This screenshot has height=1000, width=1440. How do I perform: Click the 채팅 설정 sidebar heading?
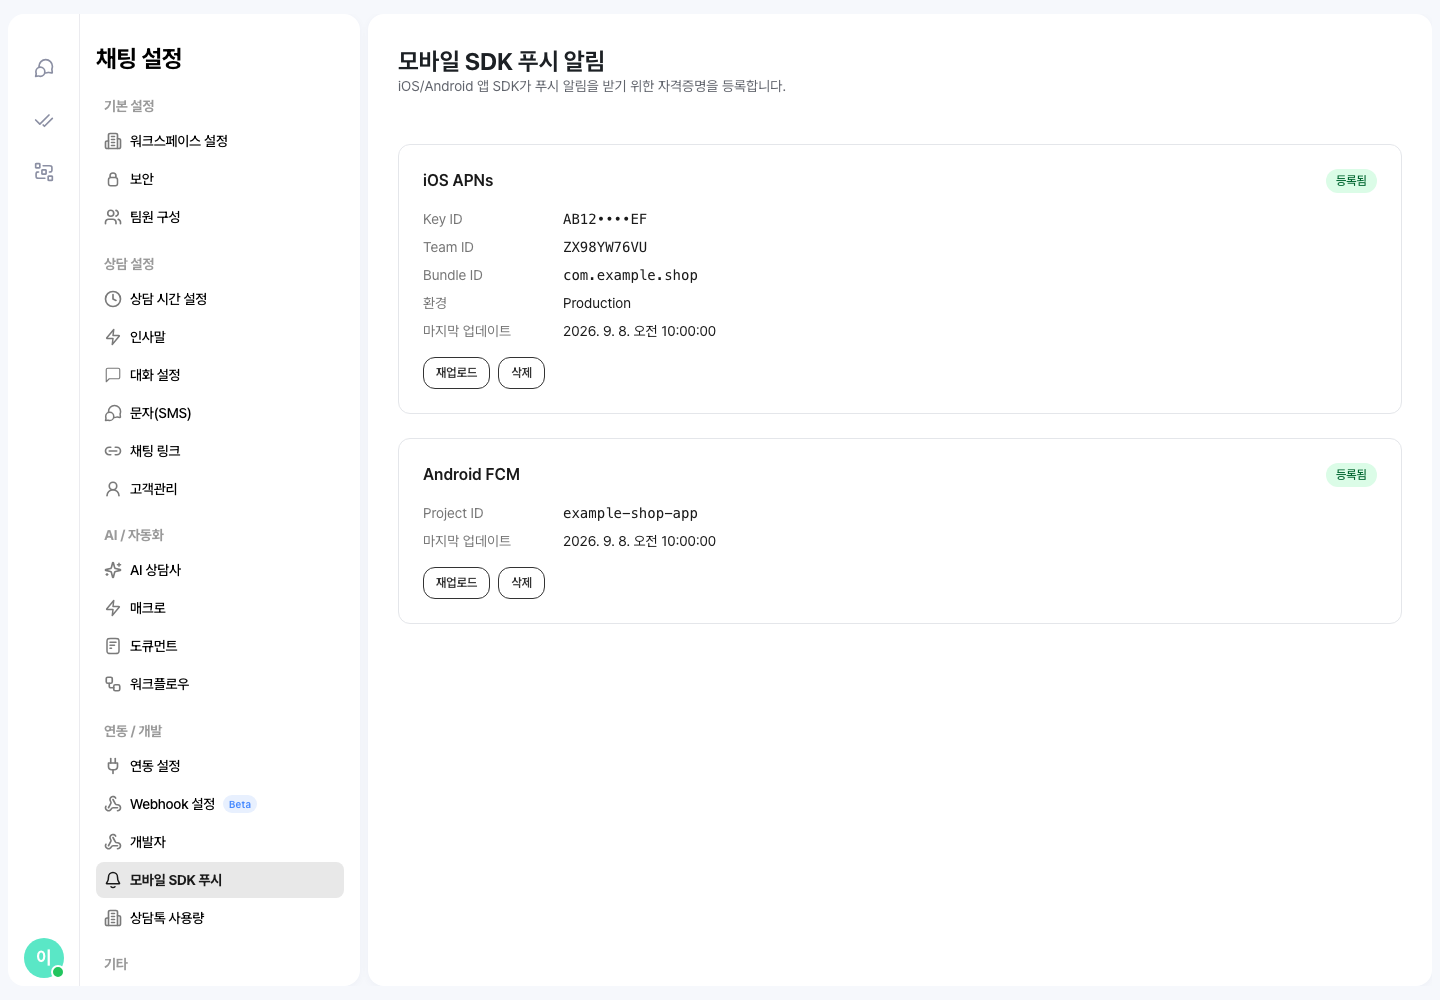139,58
